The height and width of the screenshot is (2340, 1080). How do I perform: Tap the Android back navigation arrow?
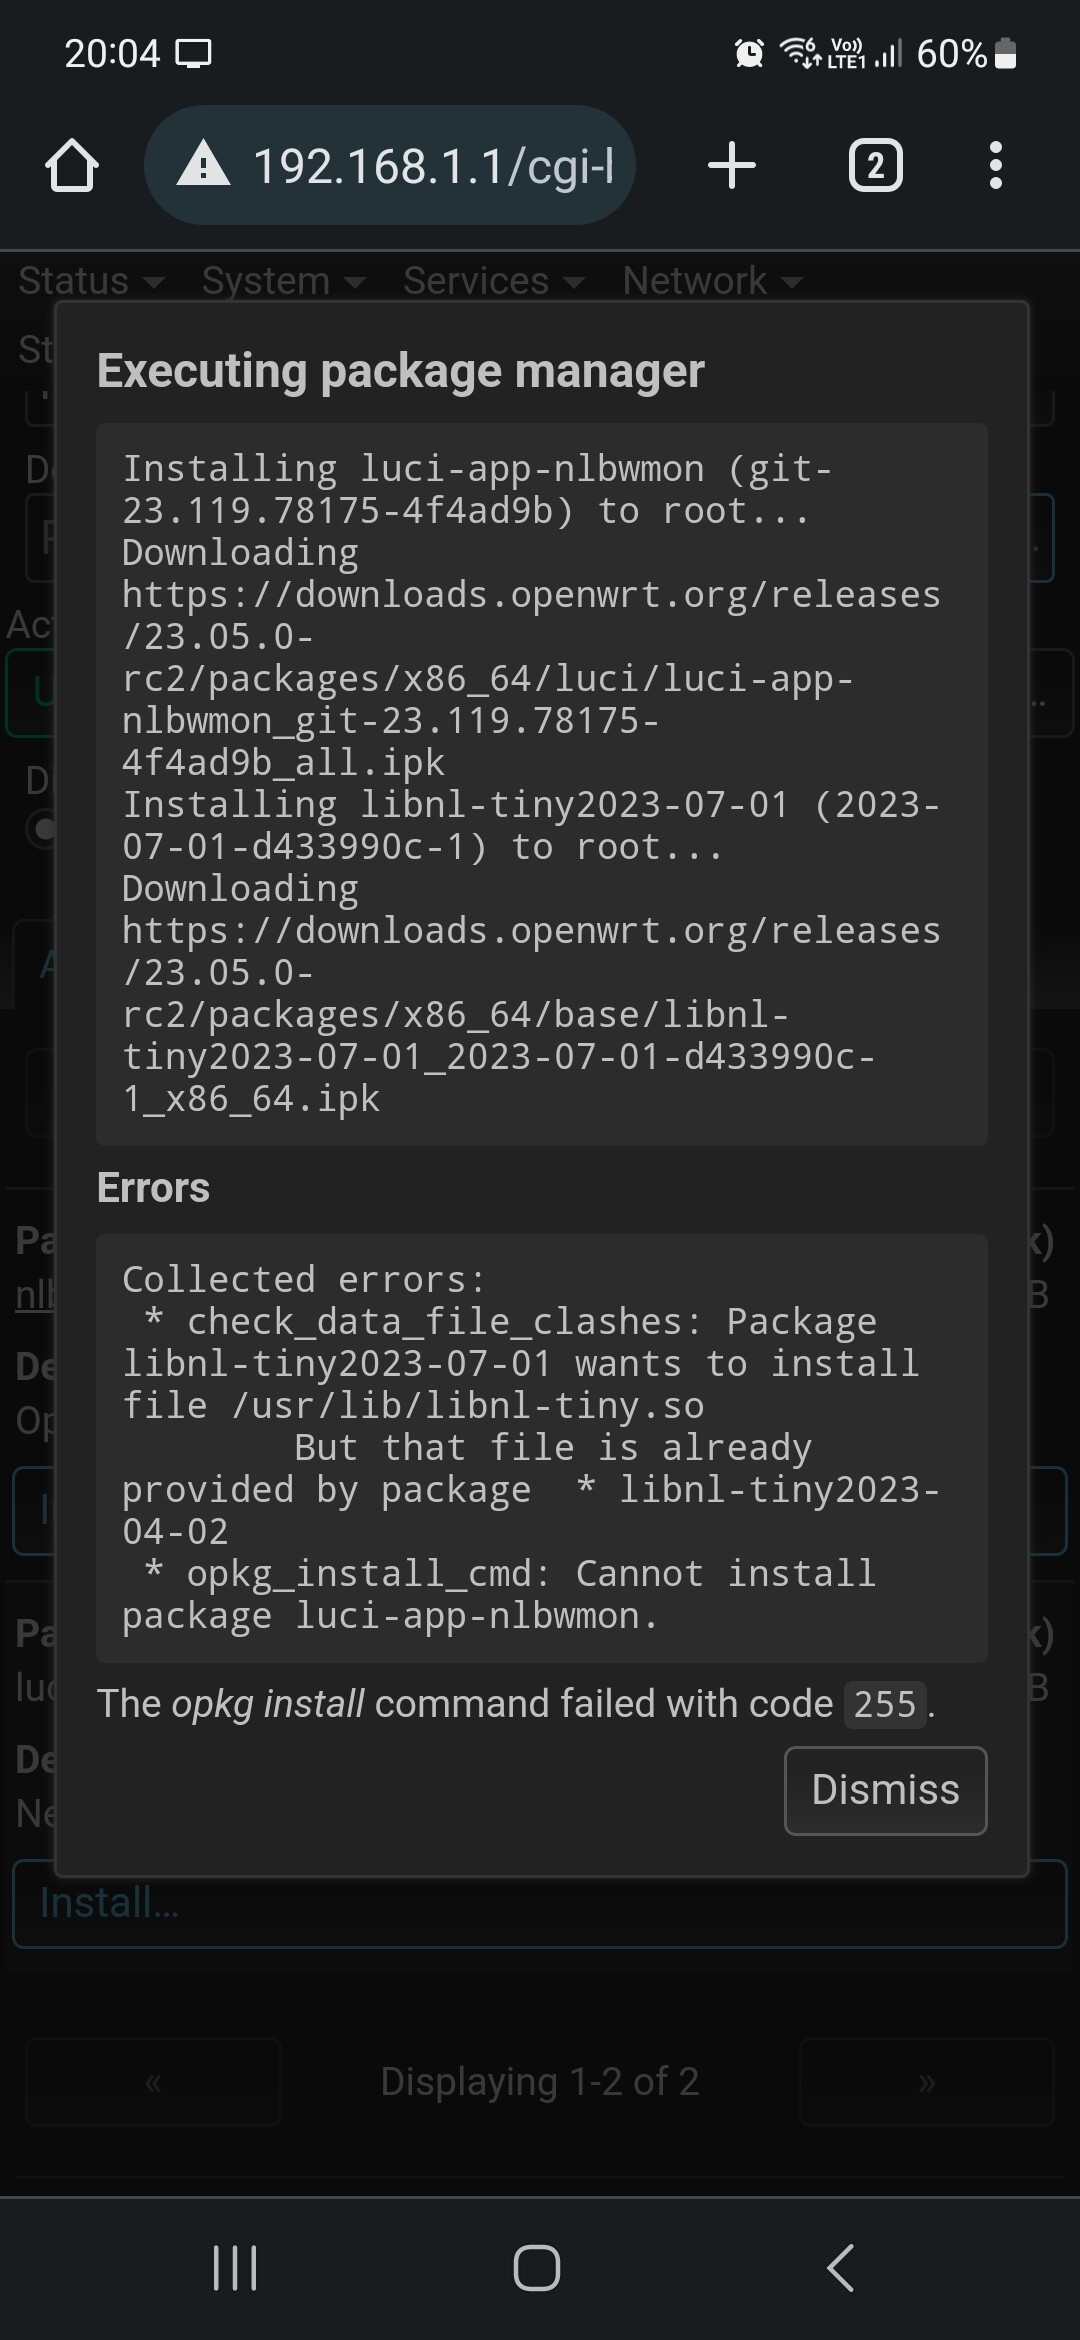point(840,2267)
